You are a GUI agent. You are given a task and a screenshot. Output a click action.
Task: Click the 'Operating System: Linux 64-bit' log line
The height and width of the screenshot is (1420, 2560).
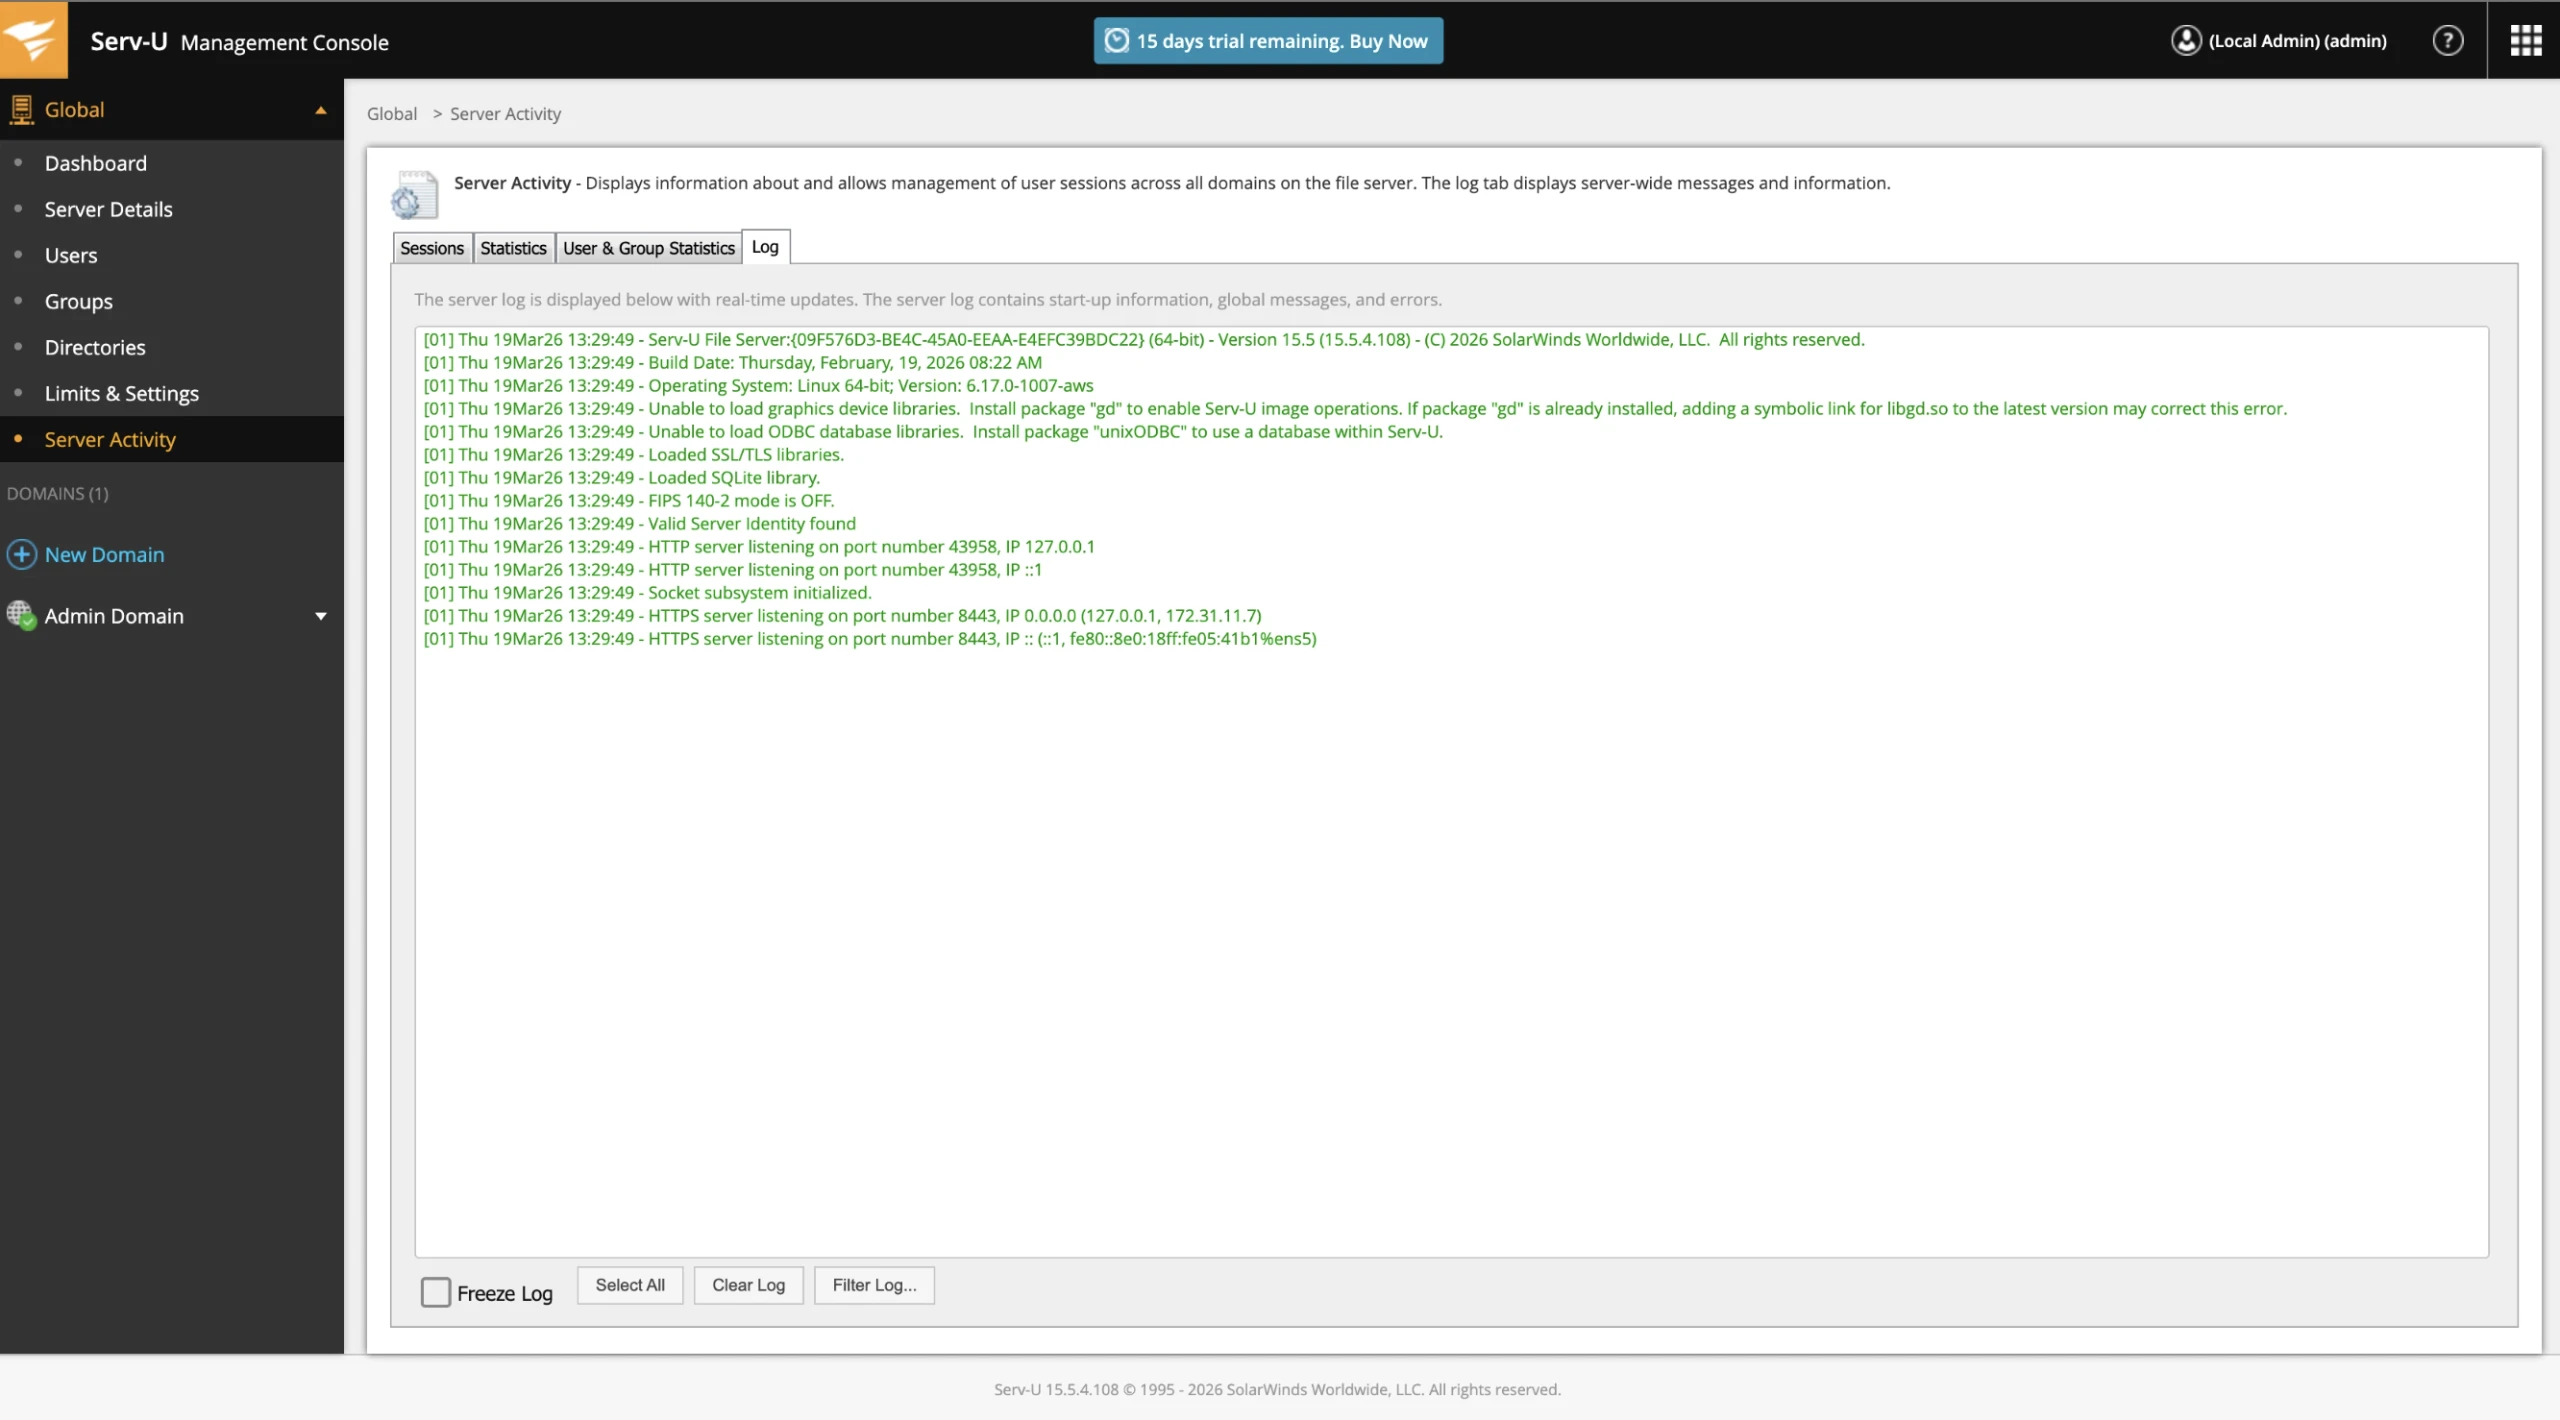758,385
